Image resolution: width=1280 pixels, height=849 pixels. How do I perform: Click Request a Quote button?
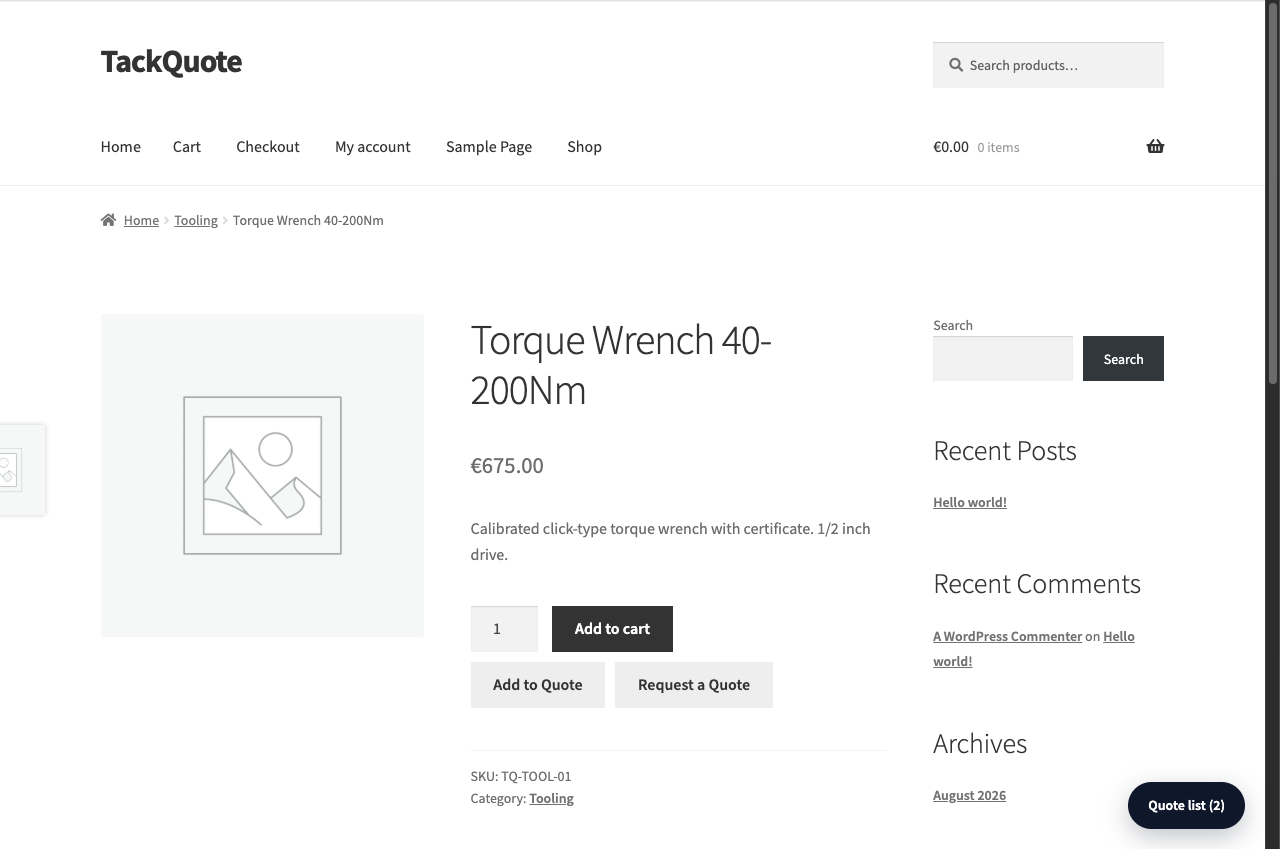click(694, 685)
